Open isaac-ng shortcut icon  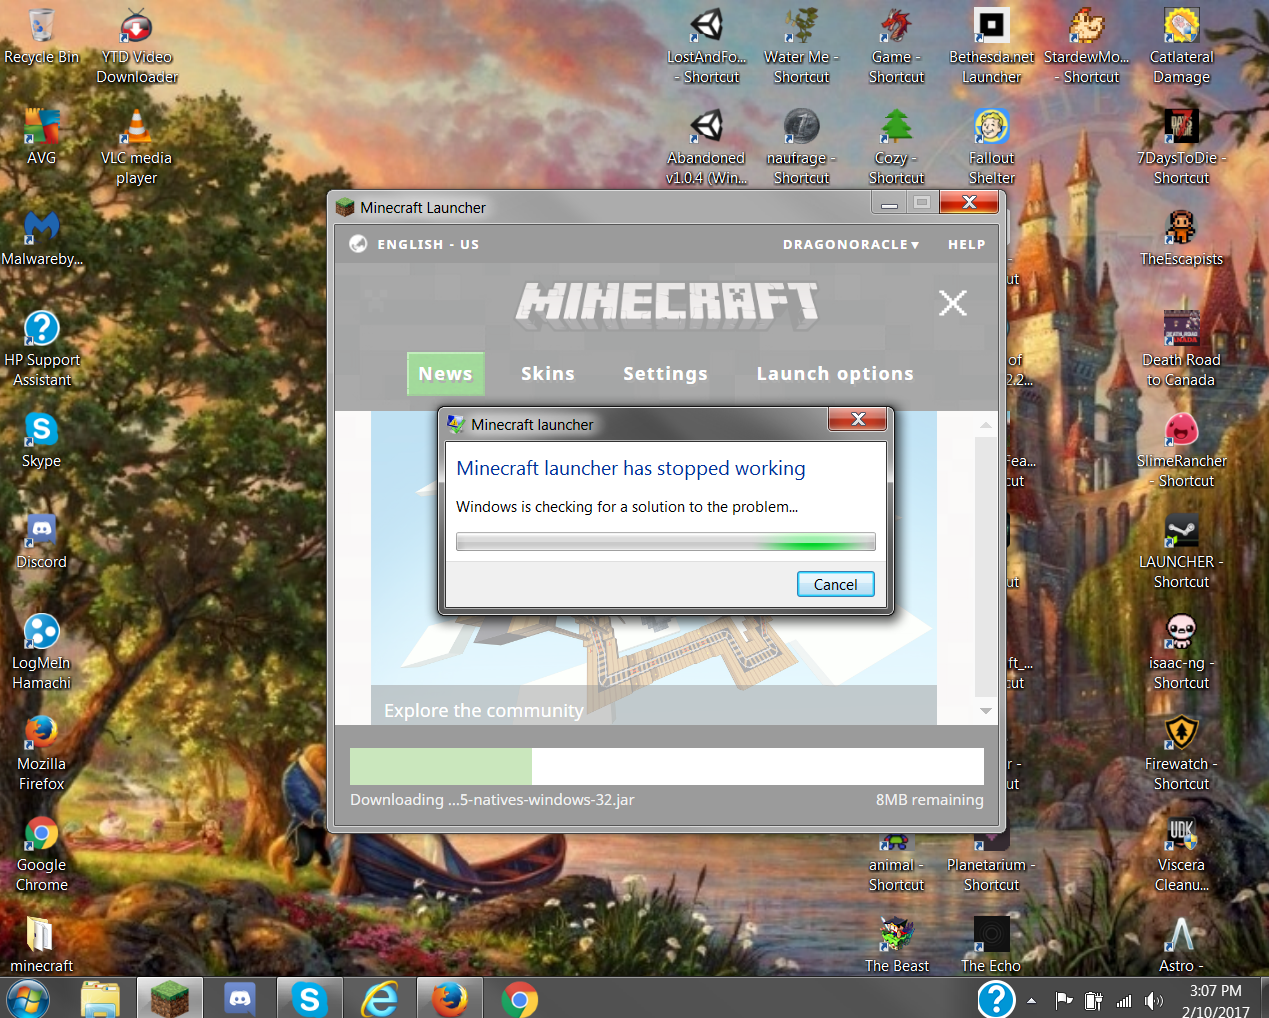coord(1181,653)
